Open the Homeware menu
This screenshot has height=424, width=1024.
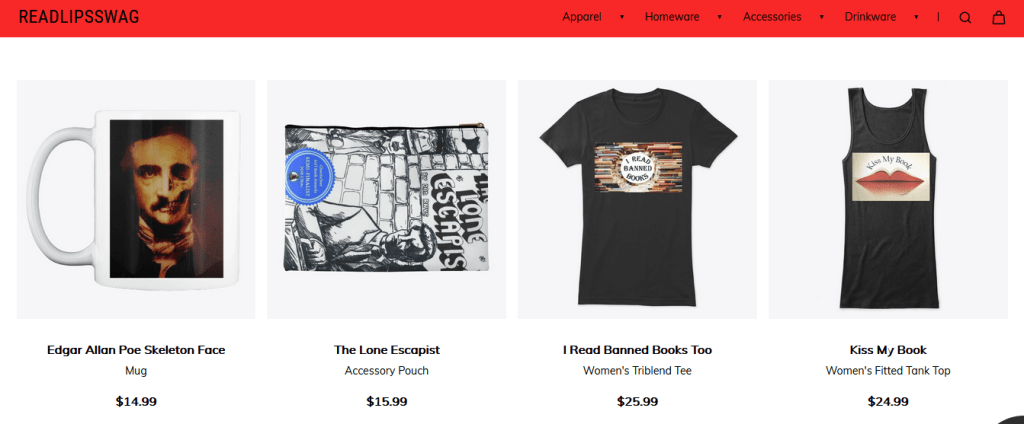click(672, 17)
